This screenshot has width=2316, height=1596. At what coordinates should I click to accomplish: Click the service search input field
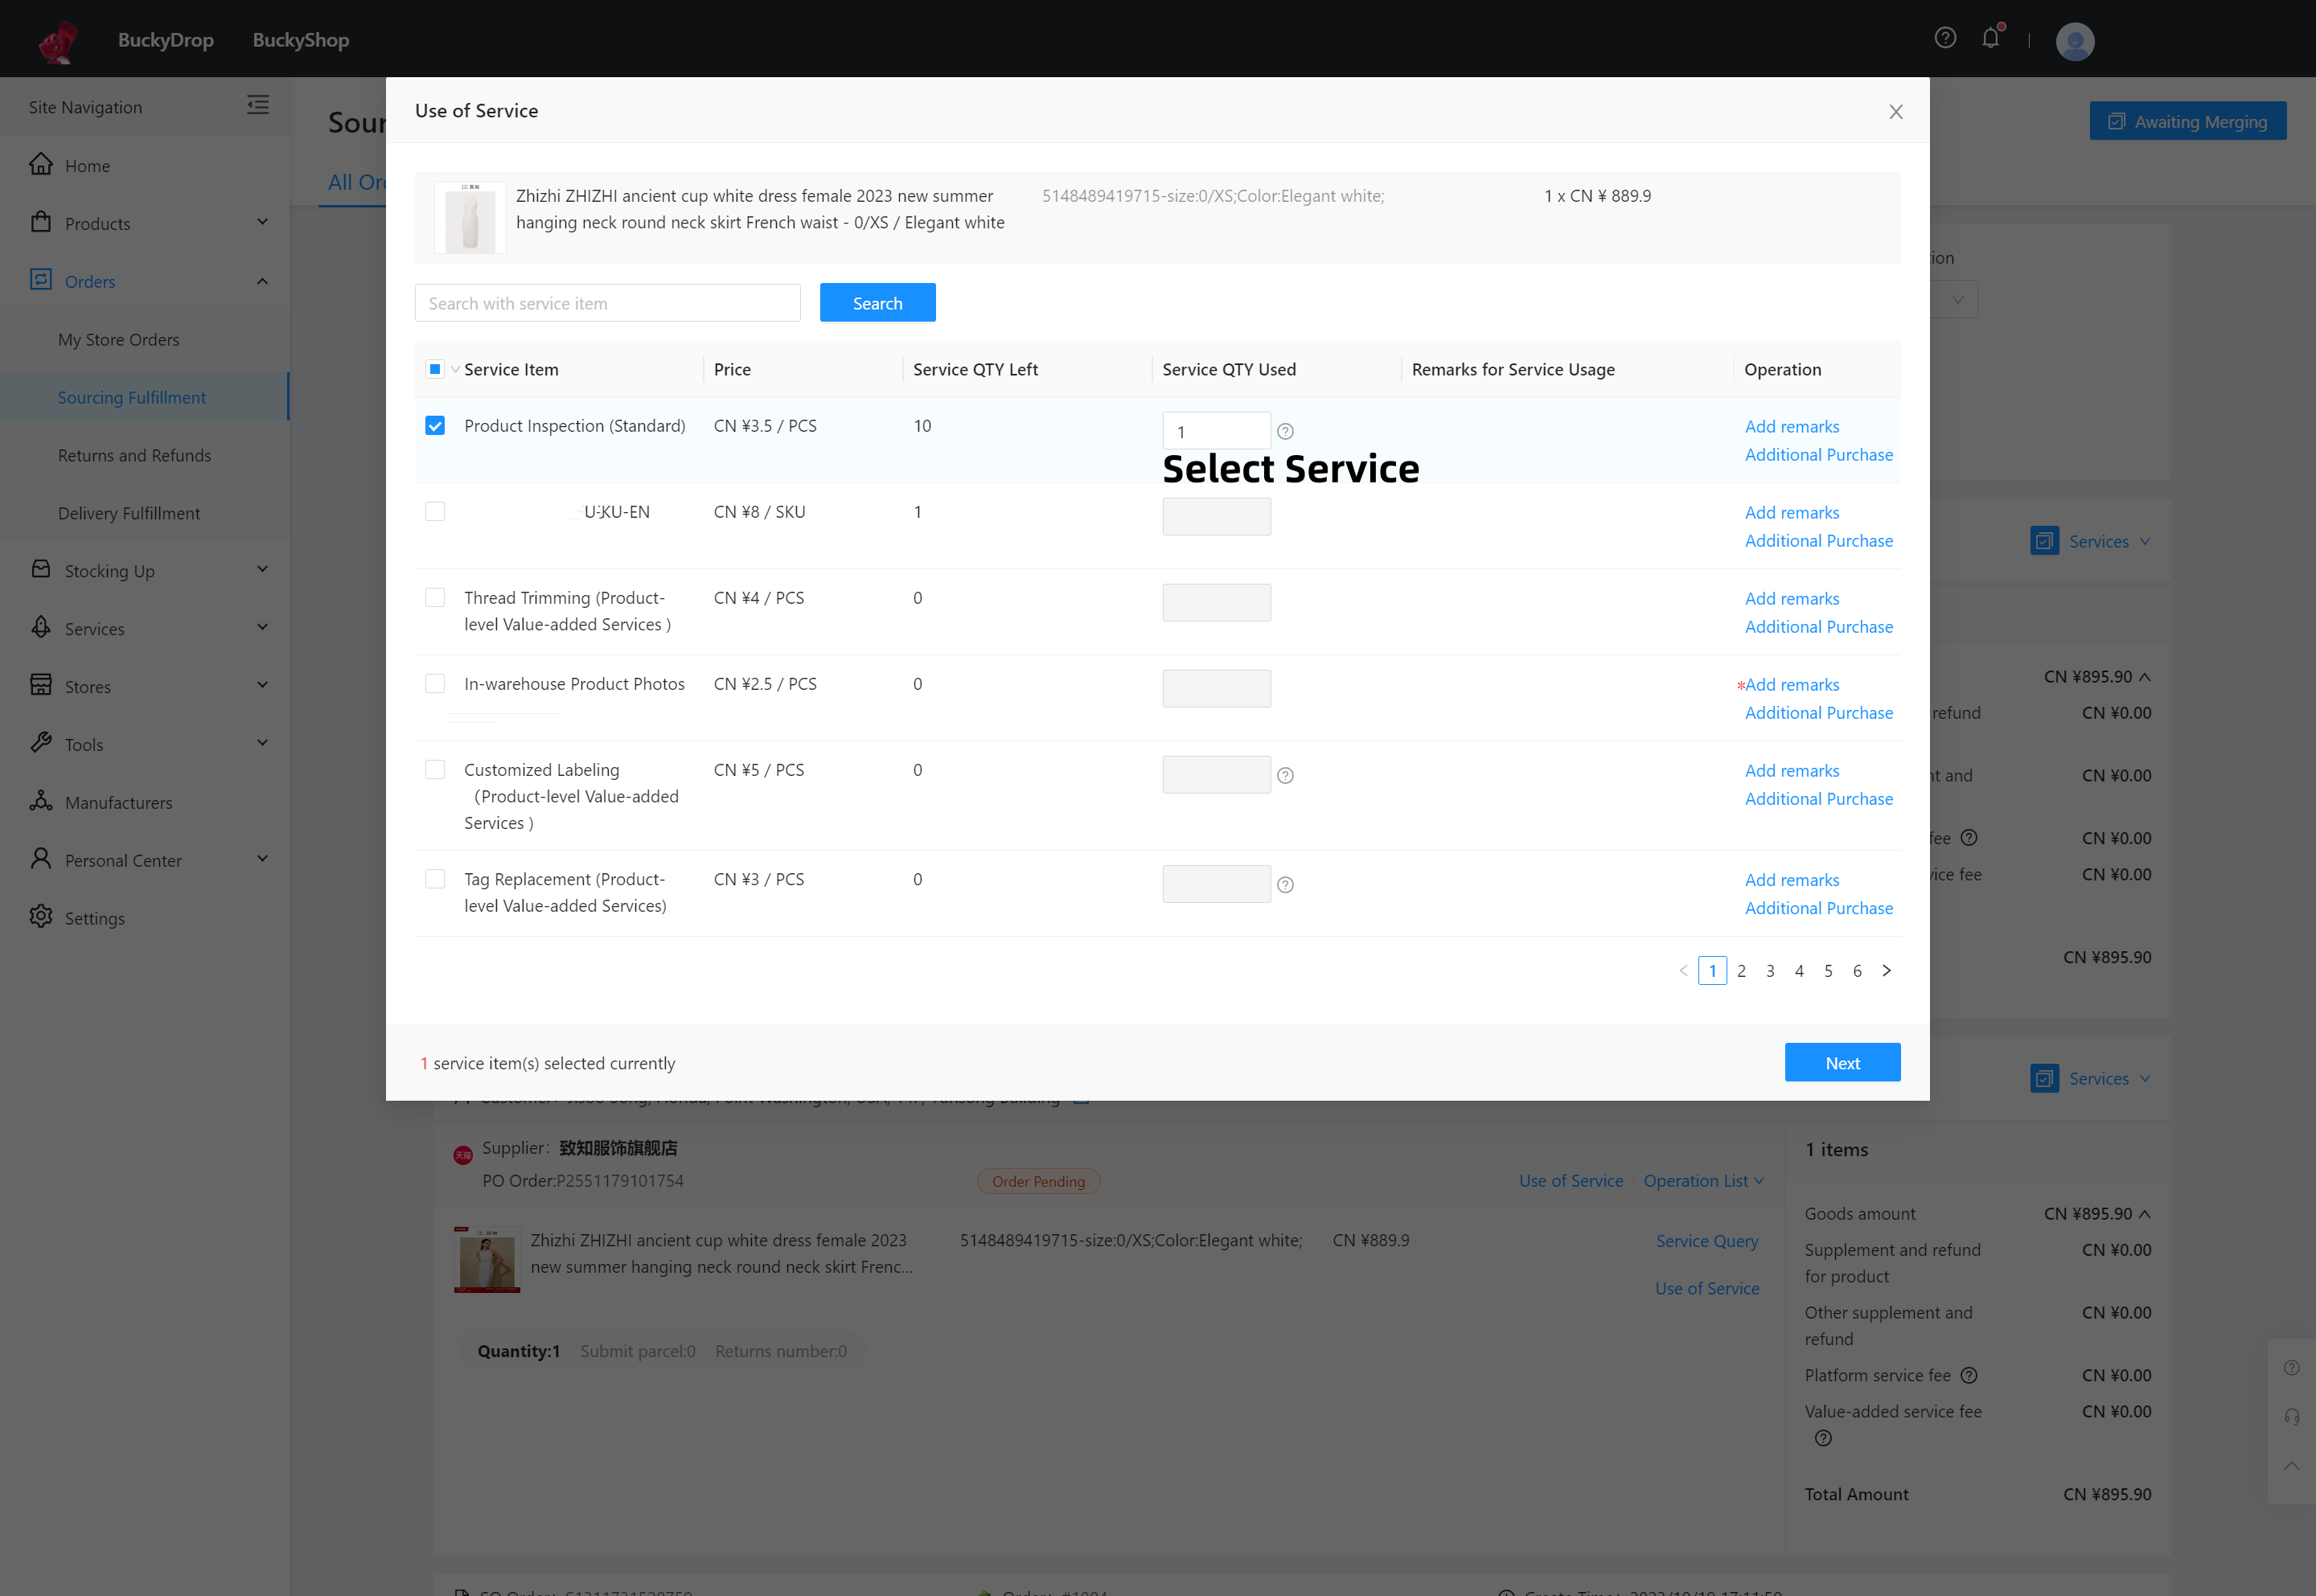click(609, 301)
